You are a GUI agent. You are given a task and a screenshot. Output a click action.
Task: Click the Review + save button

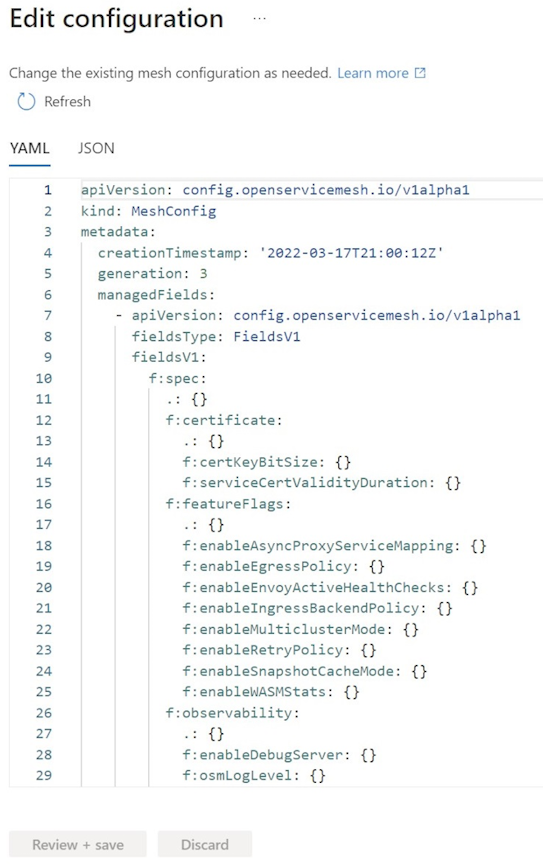tap(78, 845)
